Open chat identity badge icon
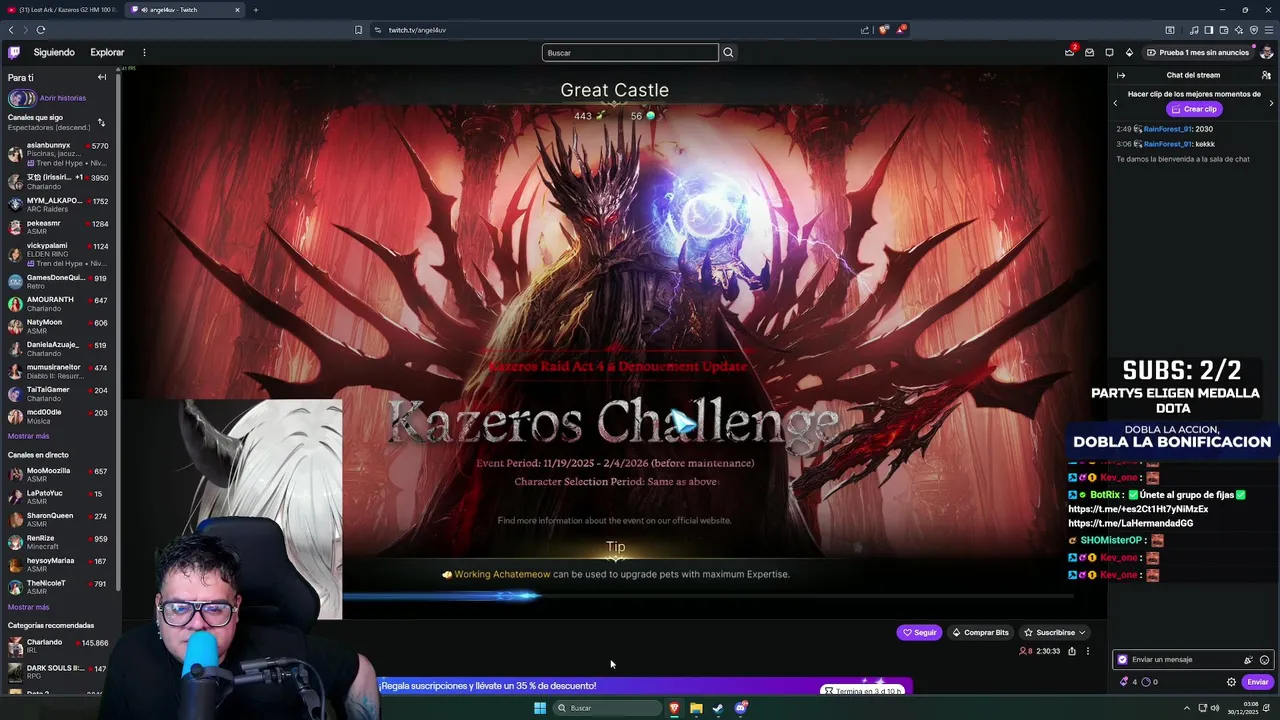1280x720 pixels. coord(1122,660)
